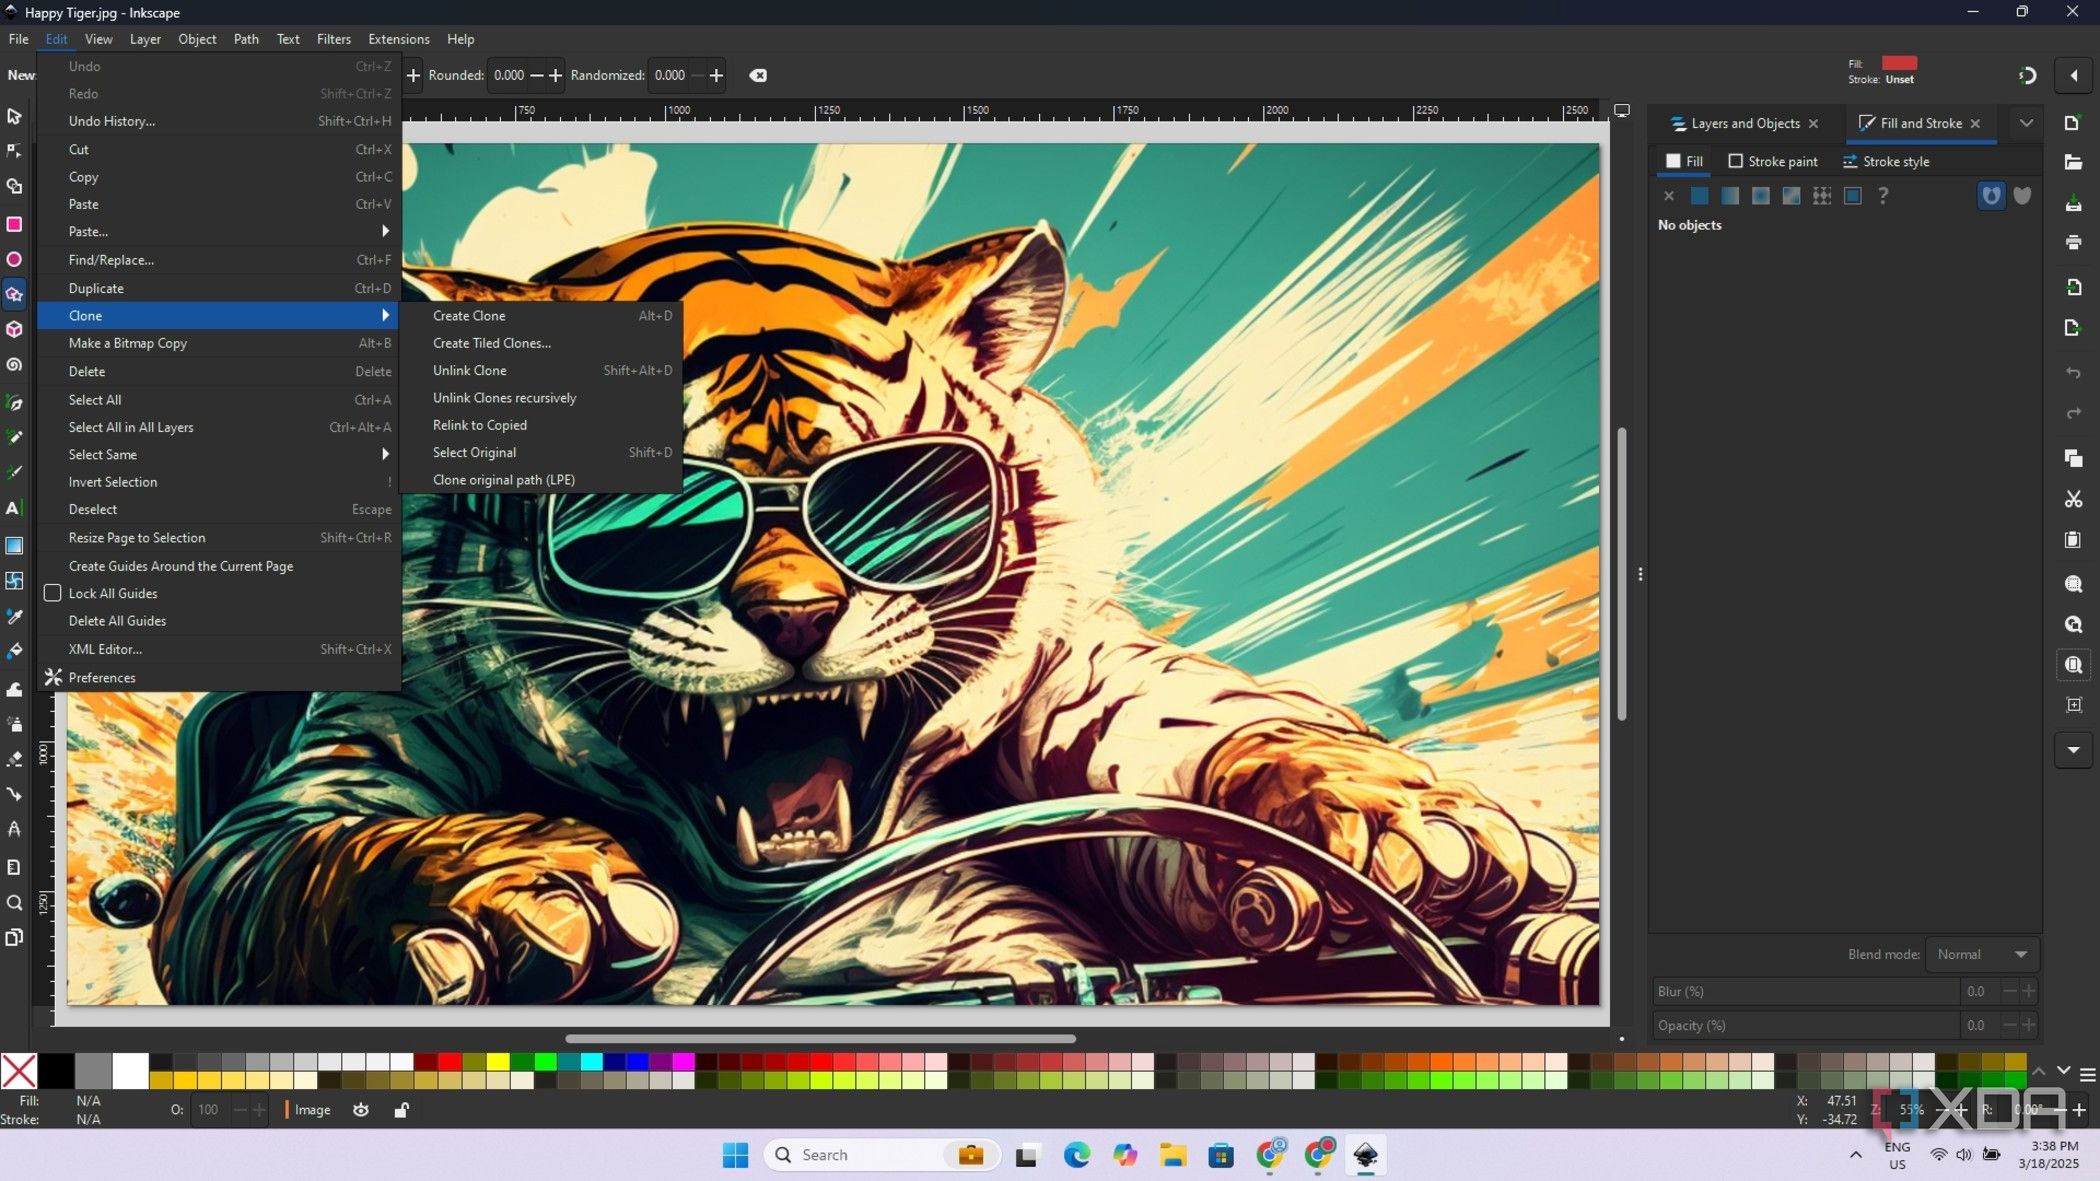Select the Shape Builder tool

click(14, 187)
